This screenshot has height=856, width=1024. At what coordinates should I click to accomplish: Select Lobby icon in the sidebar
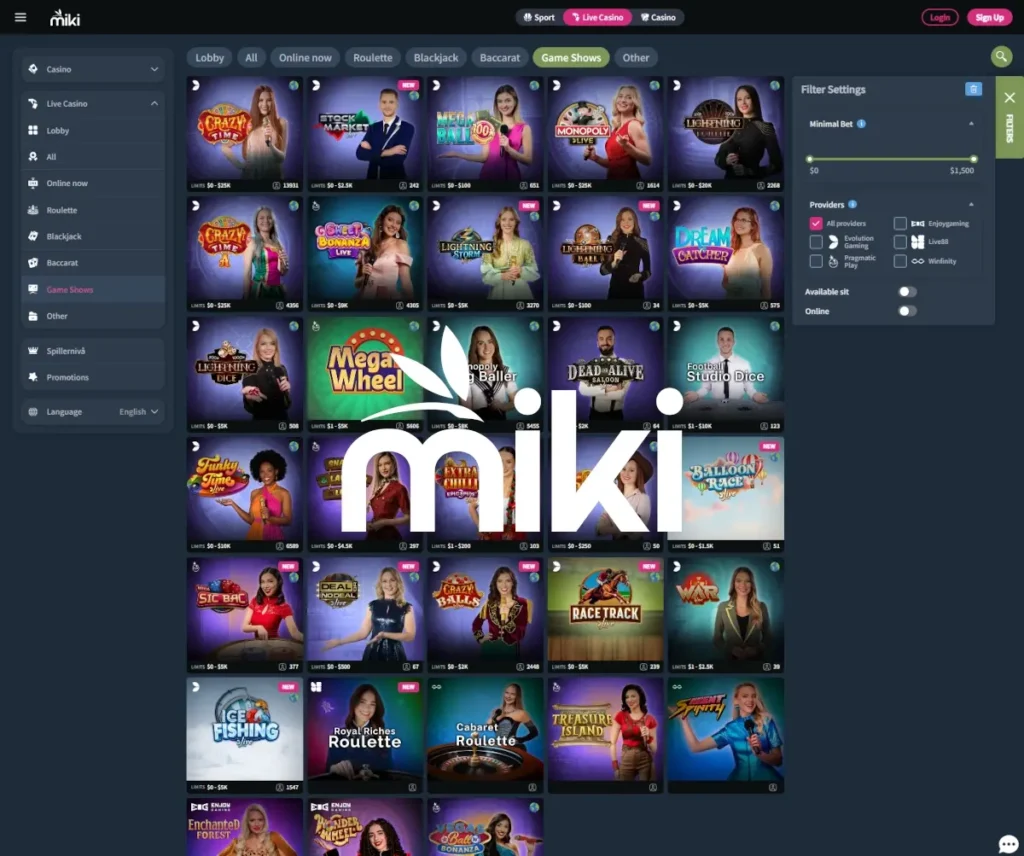coord(33,130)
